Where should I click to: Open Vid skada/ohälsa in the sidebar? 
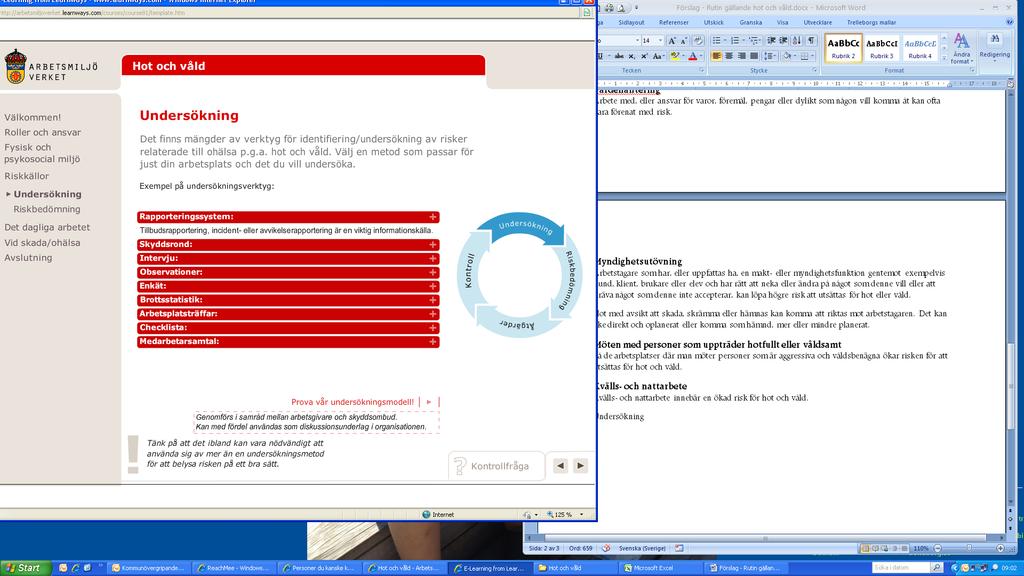(42, 242)
